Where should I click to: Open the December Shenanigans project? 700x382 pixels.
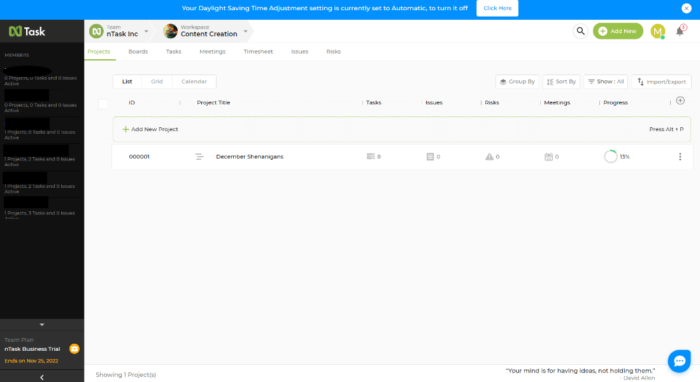point(250,157)
